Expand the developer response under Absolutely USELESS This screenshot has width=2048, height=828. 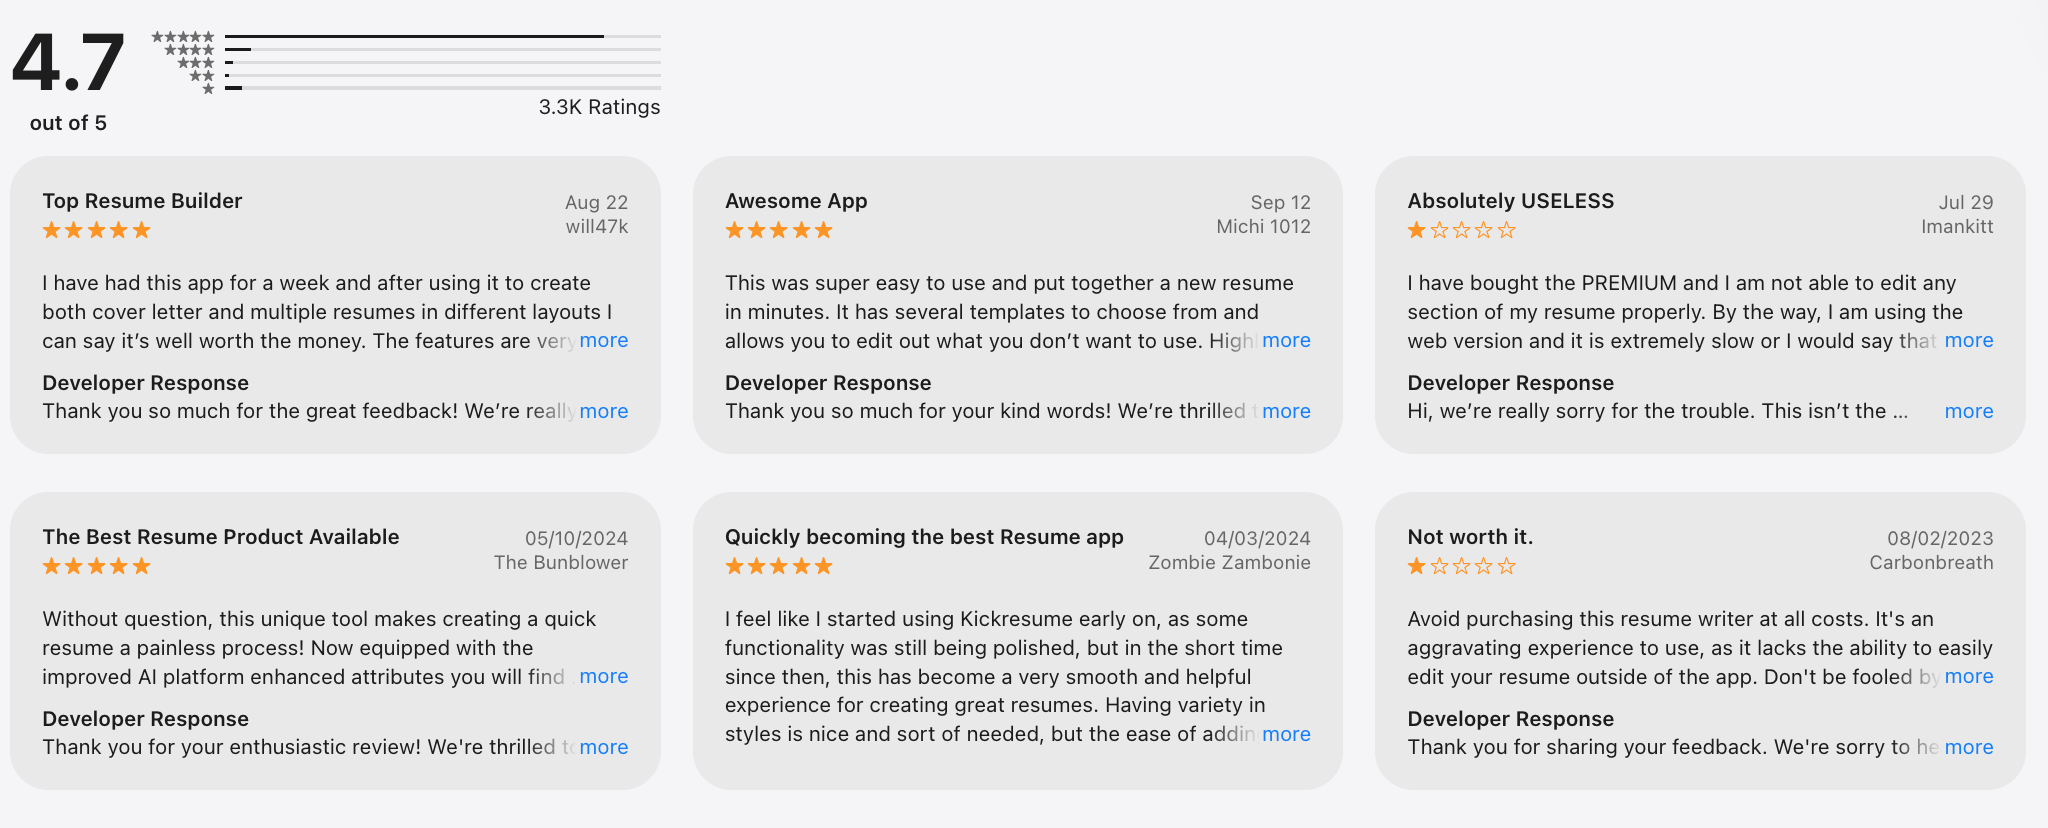(1968, 411)
